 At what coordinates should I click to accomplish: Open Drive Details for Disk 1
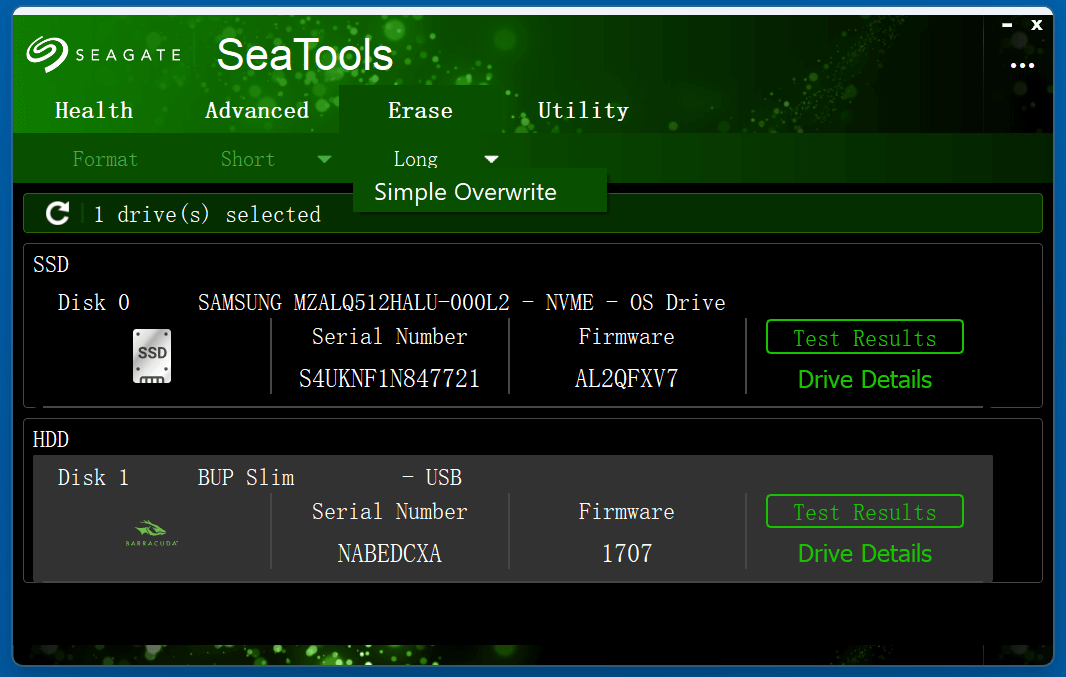864,554
